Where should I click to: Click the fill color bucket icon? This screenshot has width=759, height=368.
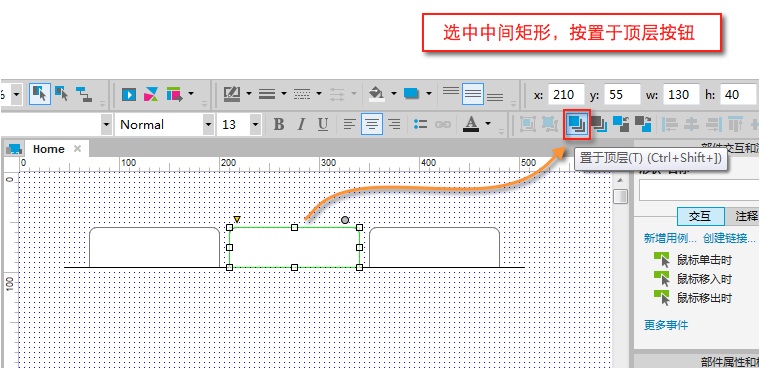coord(377,93)
